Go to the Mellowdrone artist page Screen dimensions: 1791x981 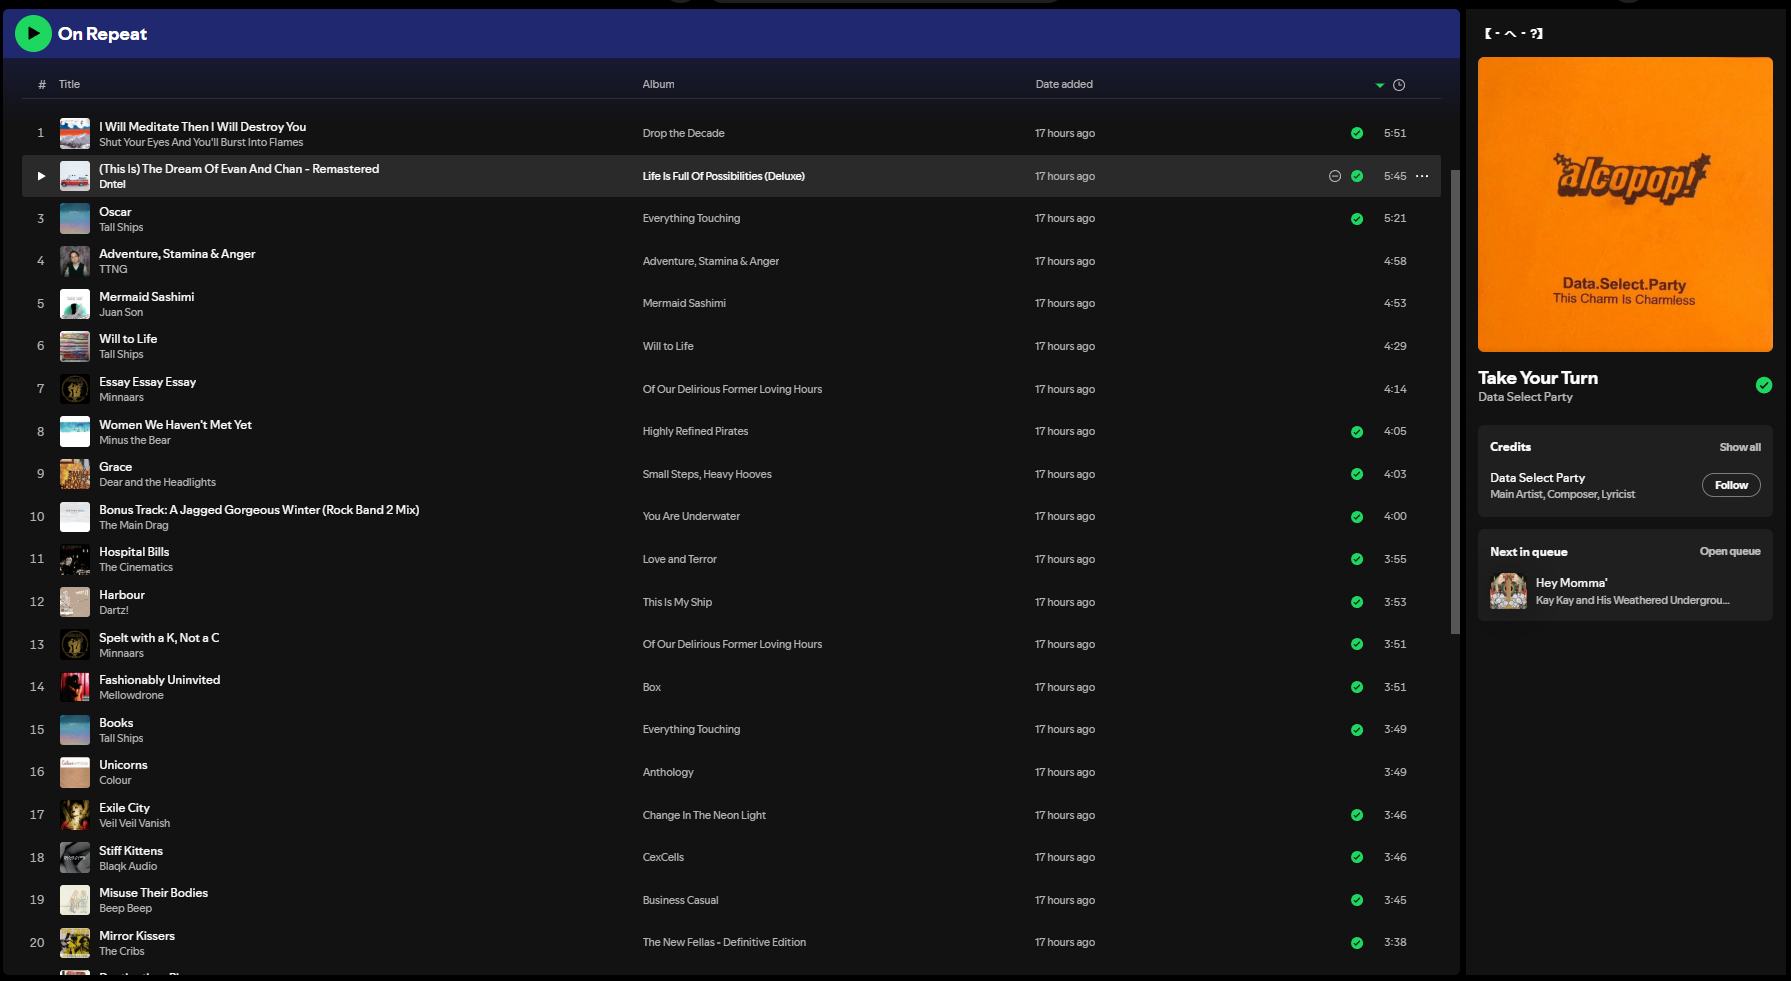131,696
